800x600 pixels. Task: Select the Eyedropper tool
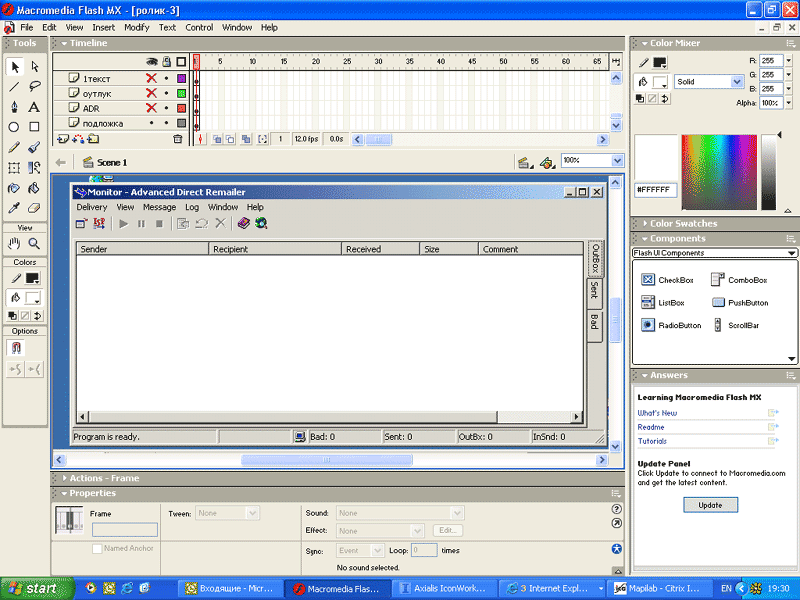[14, 208]
